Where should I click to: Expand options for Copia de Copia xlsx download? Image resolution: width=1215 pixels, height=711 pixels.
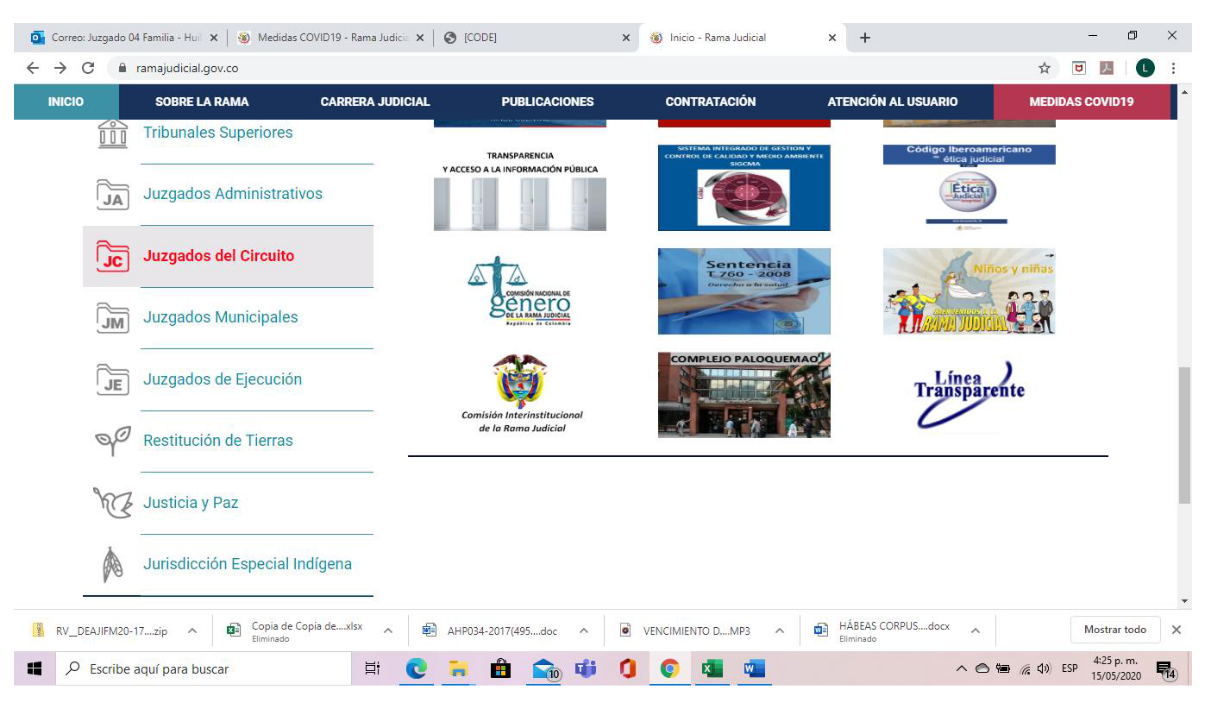388,631
